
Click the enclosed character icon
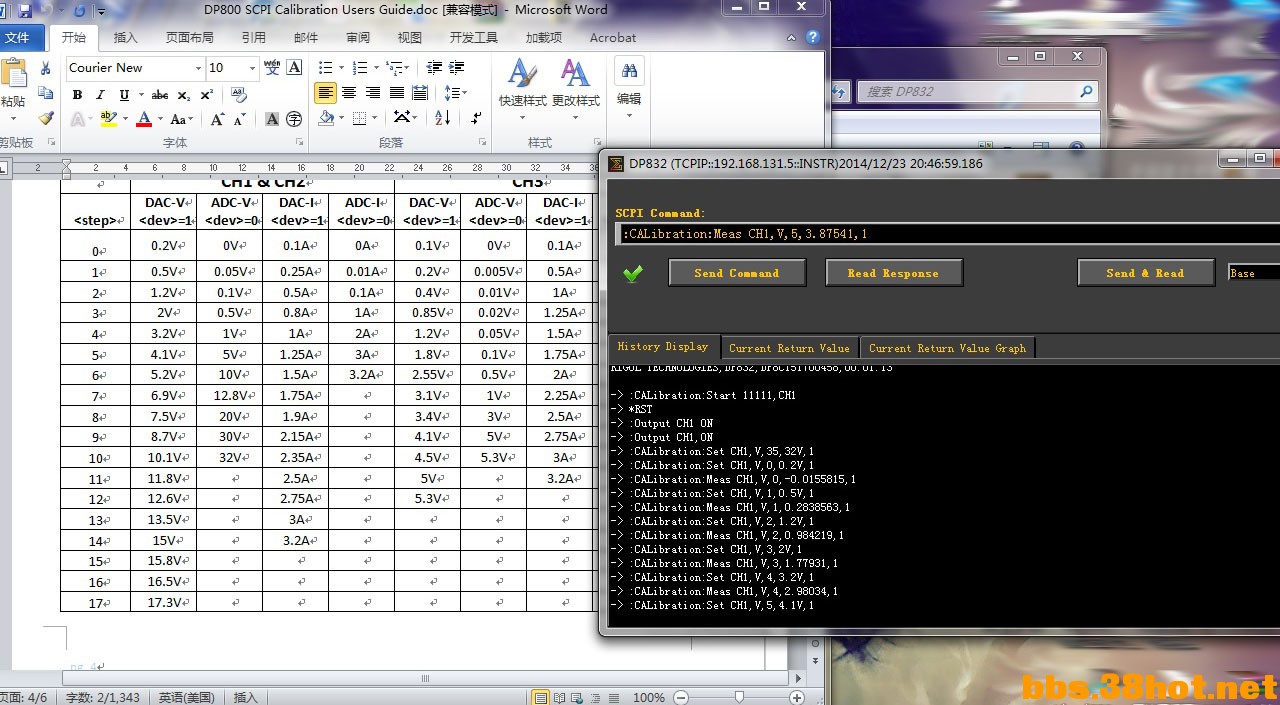295,119
